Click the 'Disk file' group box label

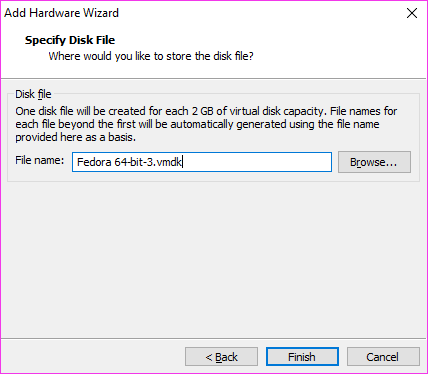pyautogui.click(x=33, y=94)
